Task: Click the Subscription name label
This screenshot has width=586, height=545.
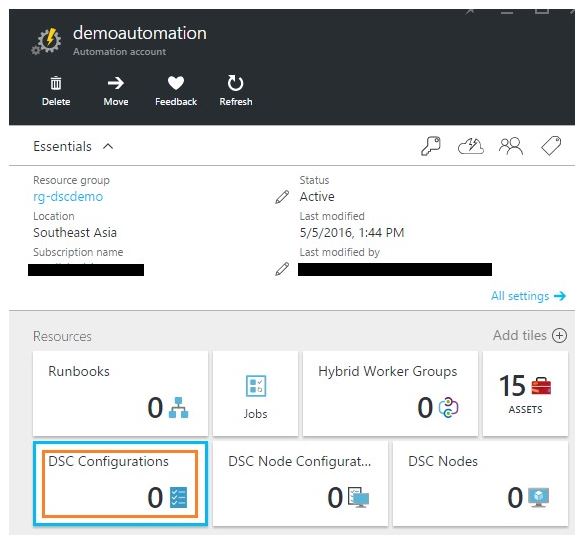Action: (x=78, y=252)
